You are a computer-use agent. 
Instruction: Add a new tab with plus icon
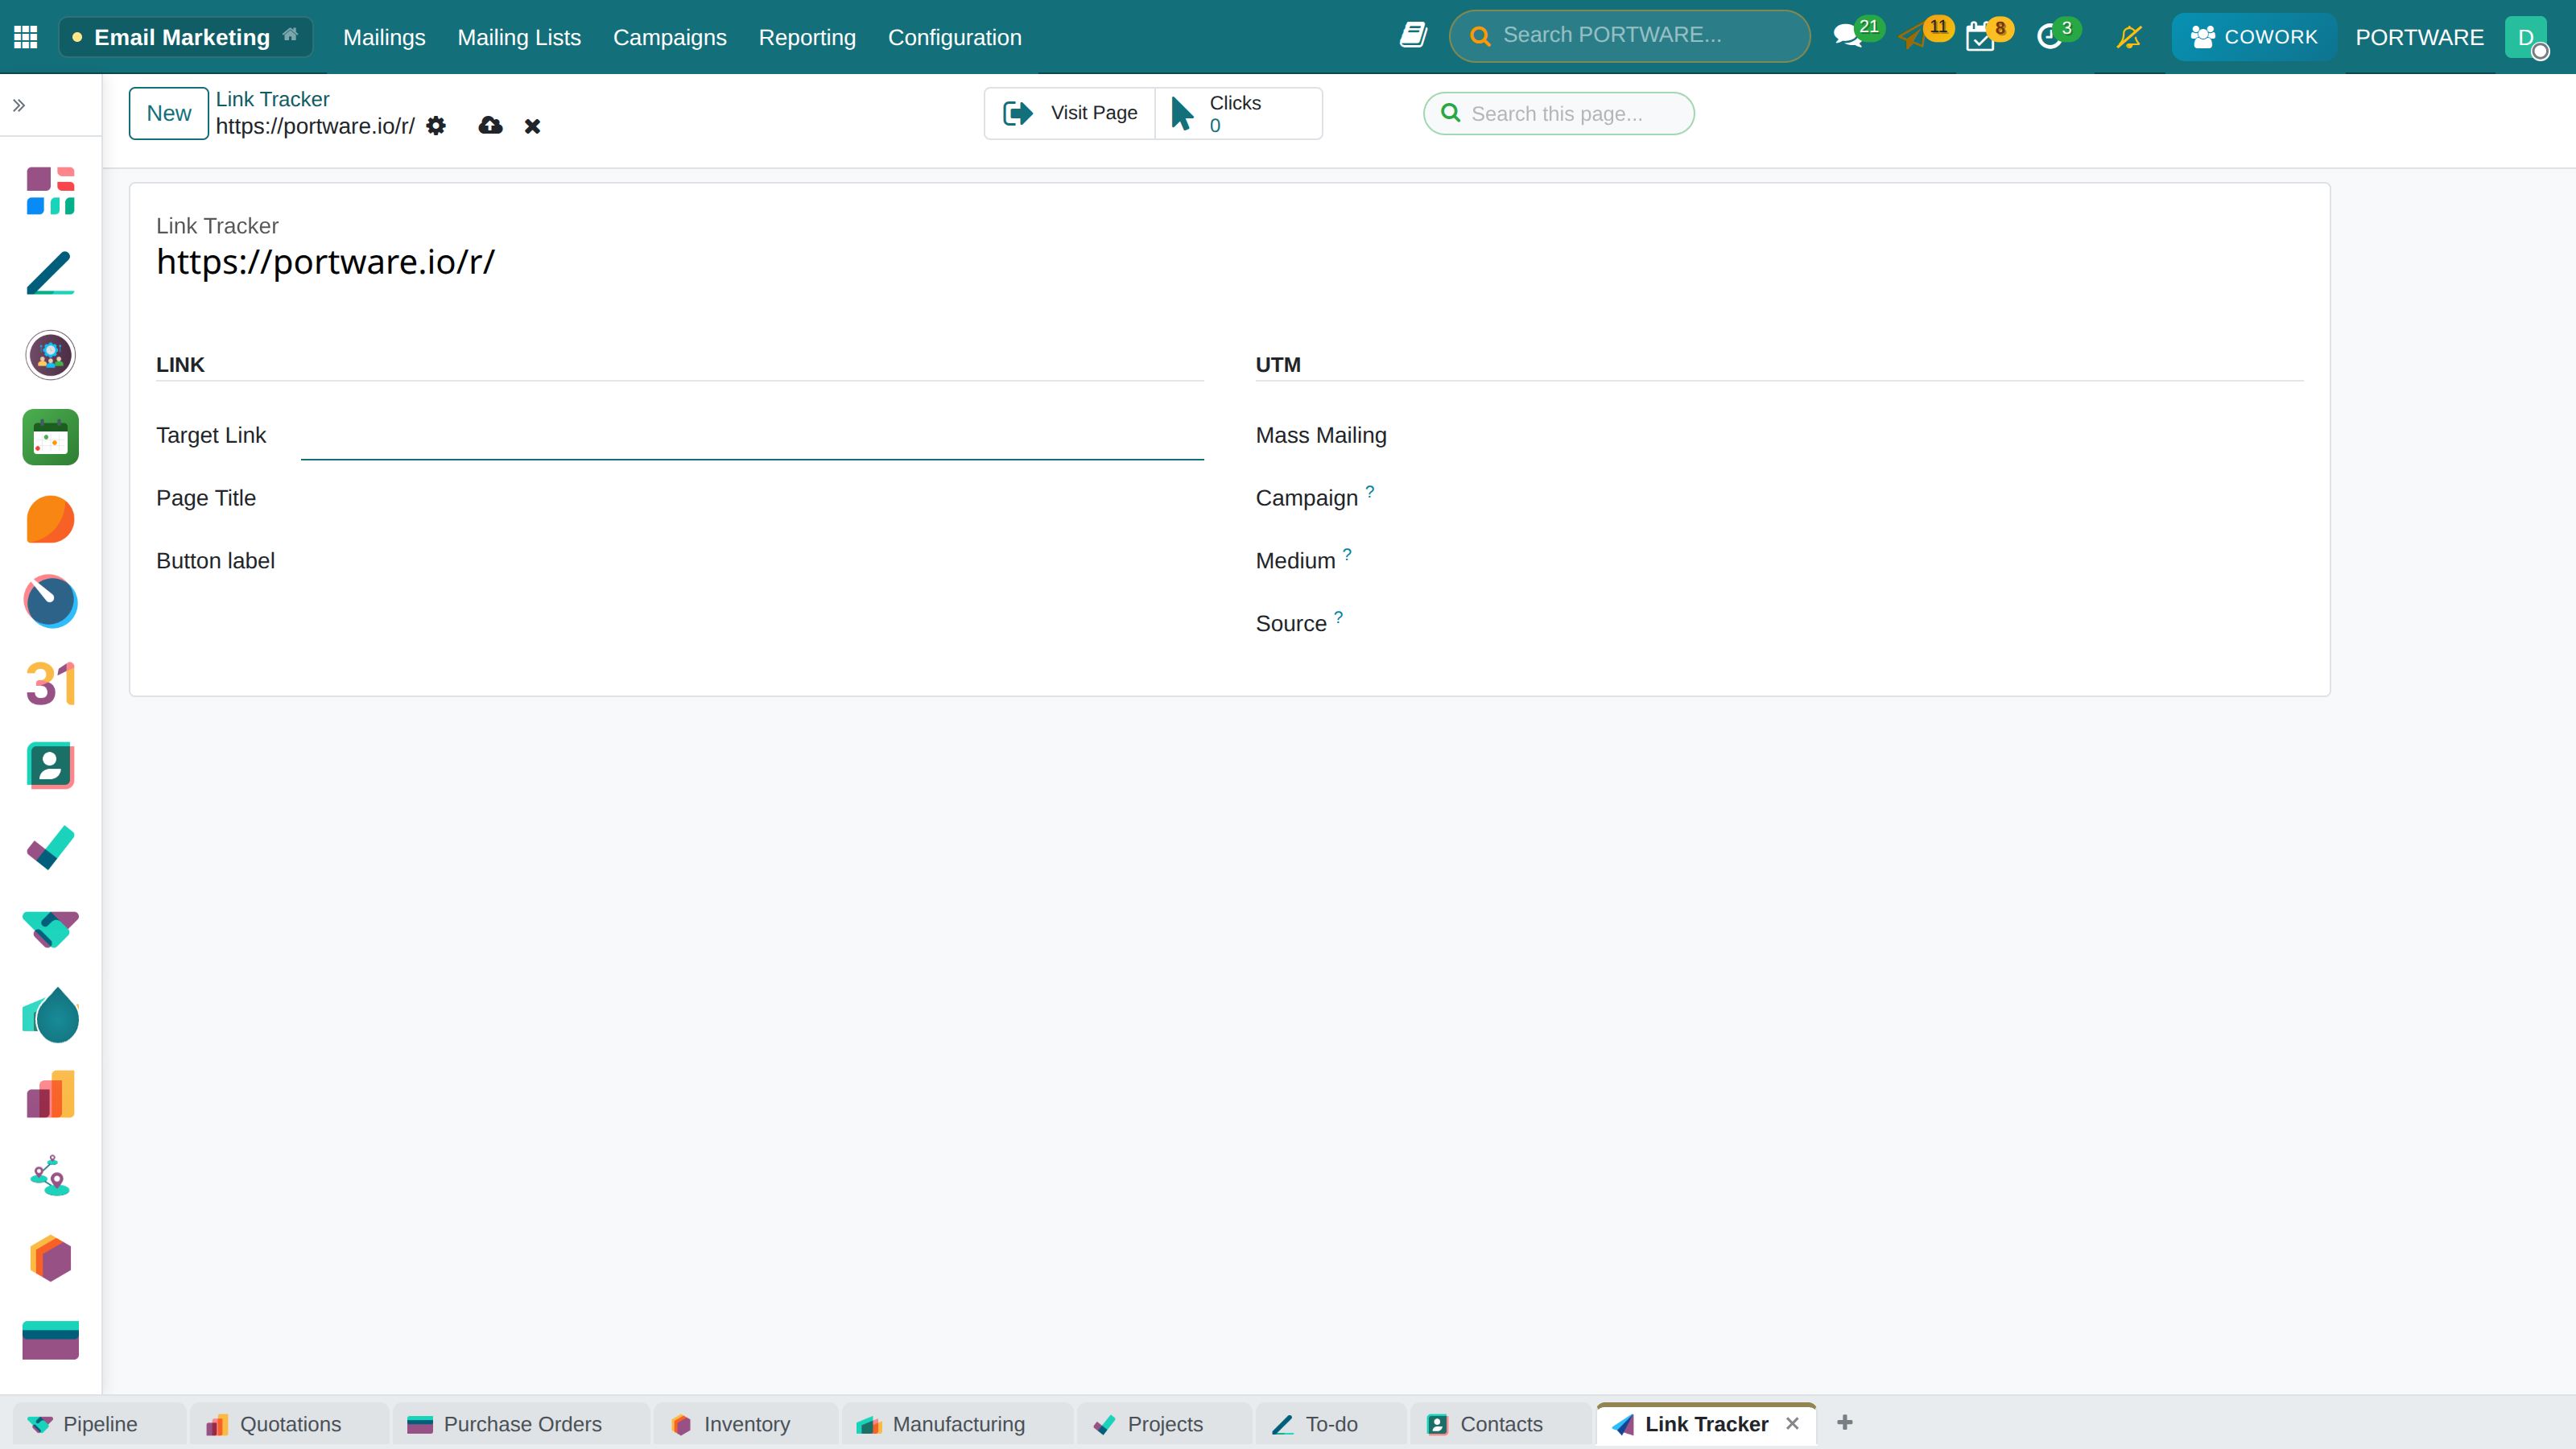1845,1422
